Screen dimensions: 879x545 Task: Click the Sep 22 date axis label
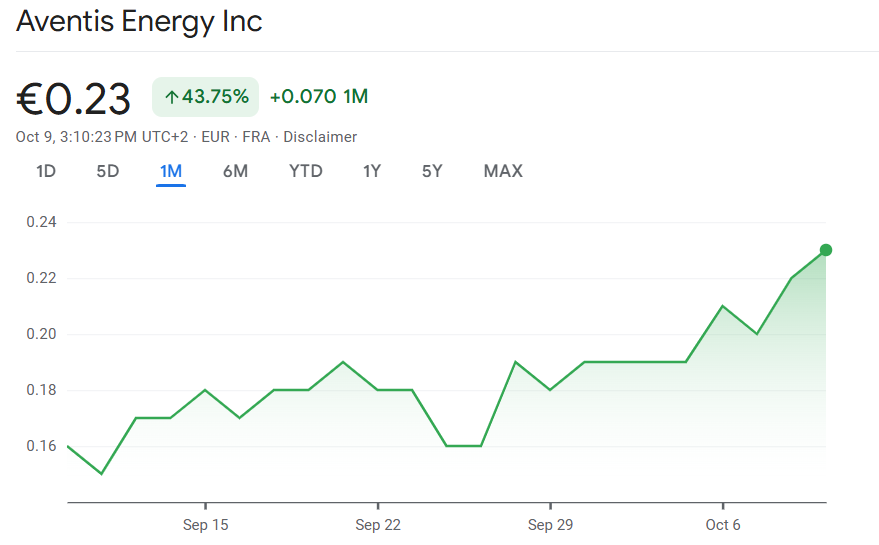tap(377, 525)
